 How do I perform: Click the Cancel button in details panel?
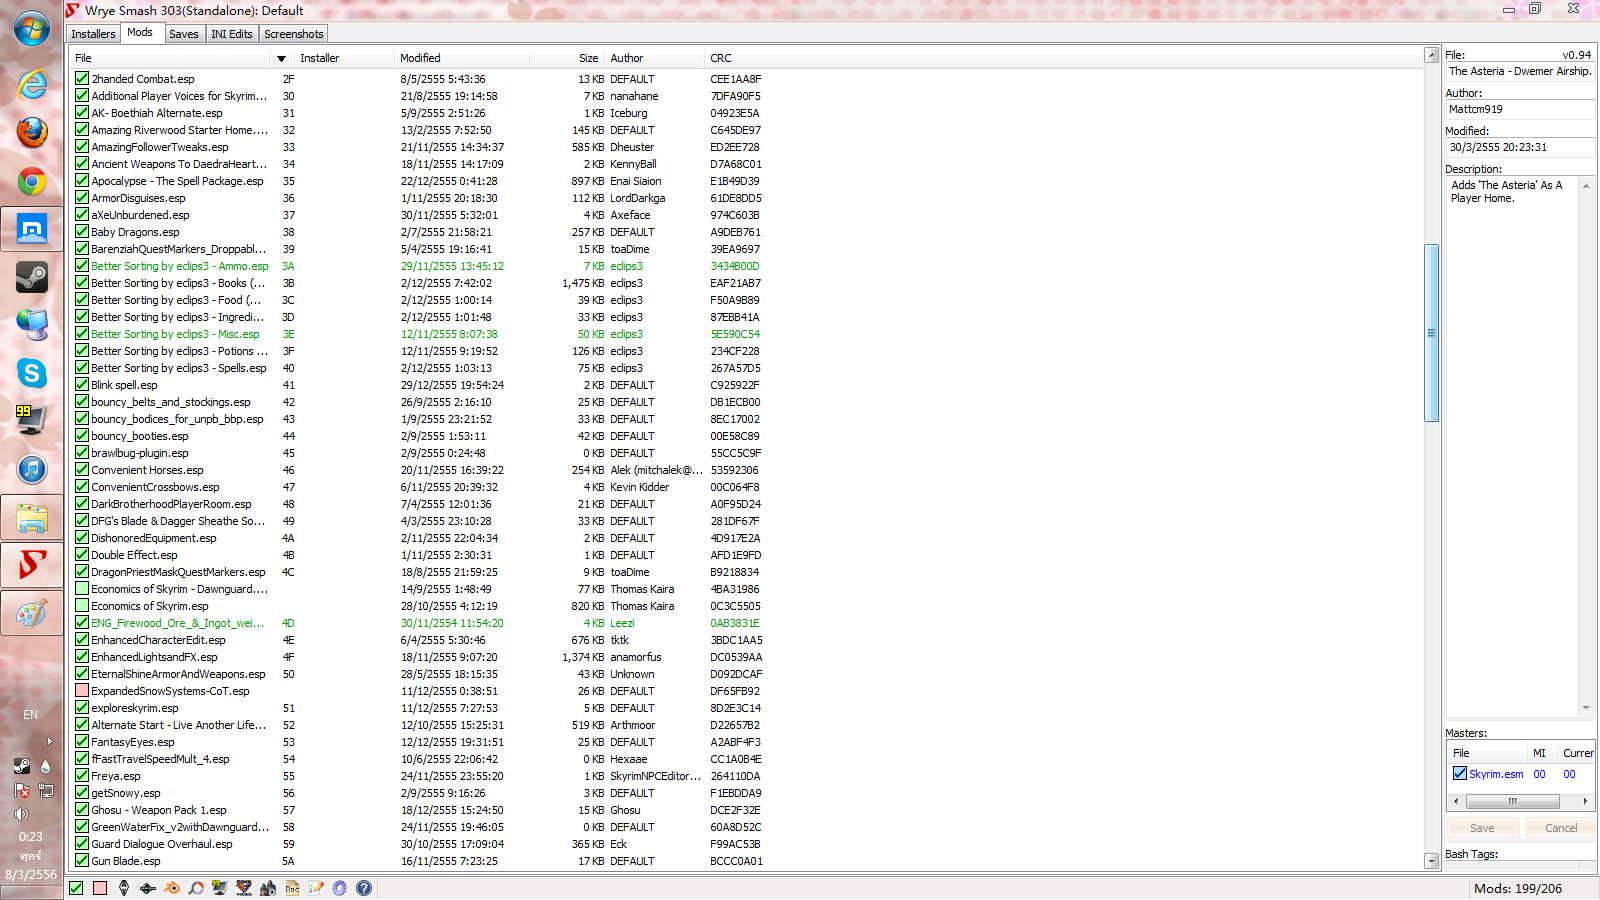(x=1561, y=828)
